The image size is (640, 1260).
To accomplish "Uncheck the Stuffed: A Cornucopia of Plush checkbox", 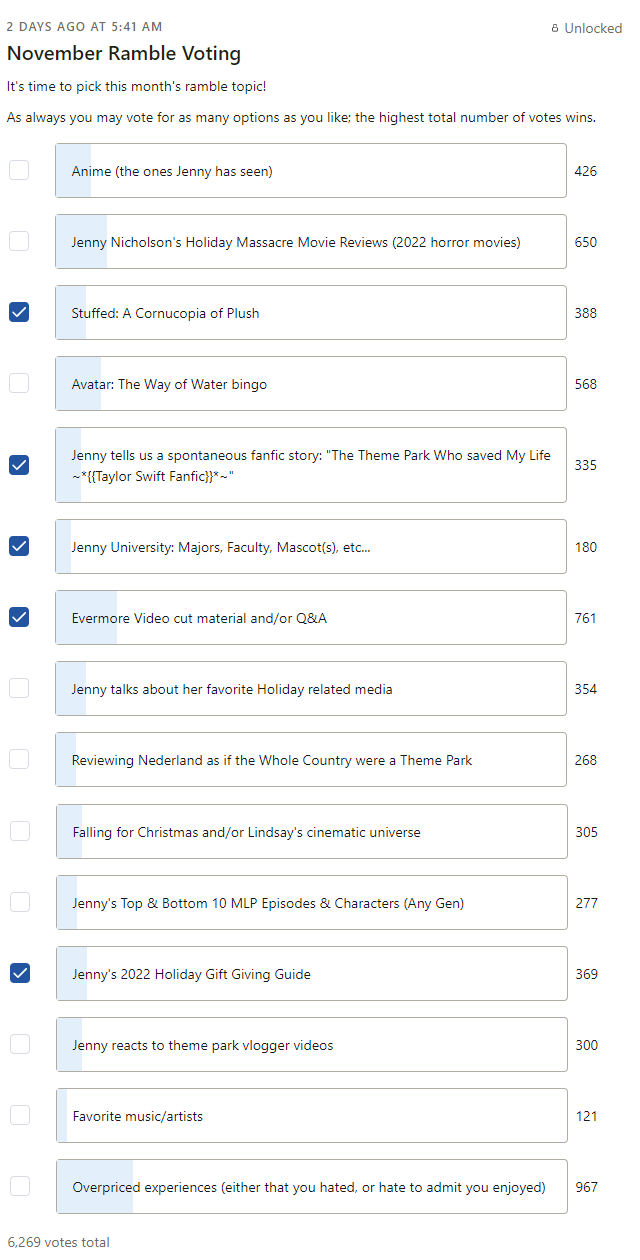I will 19,312.
